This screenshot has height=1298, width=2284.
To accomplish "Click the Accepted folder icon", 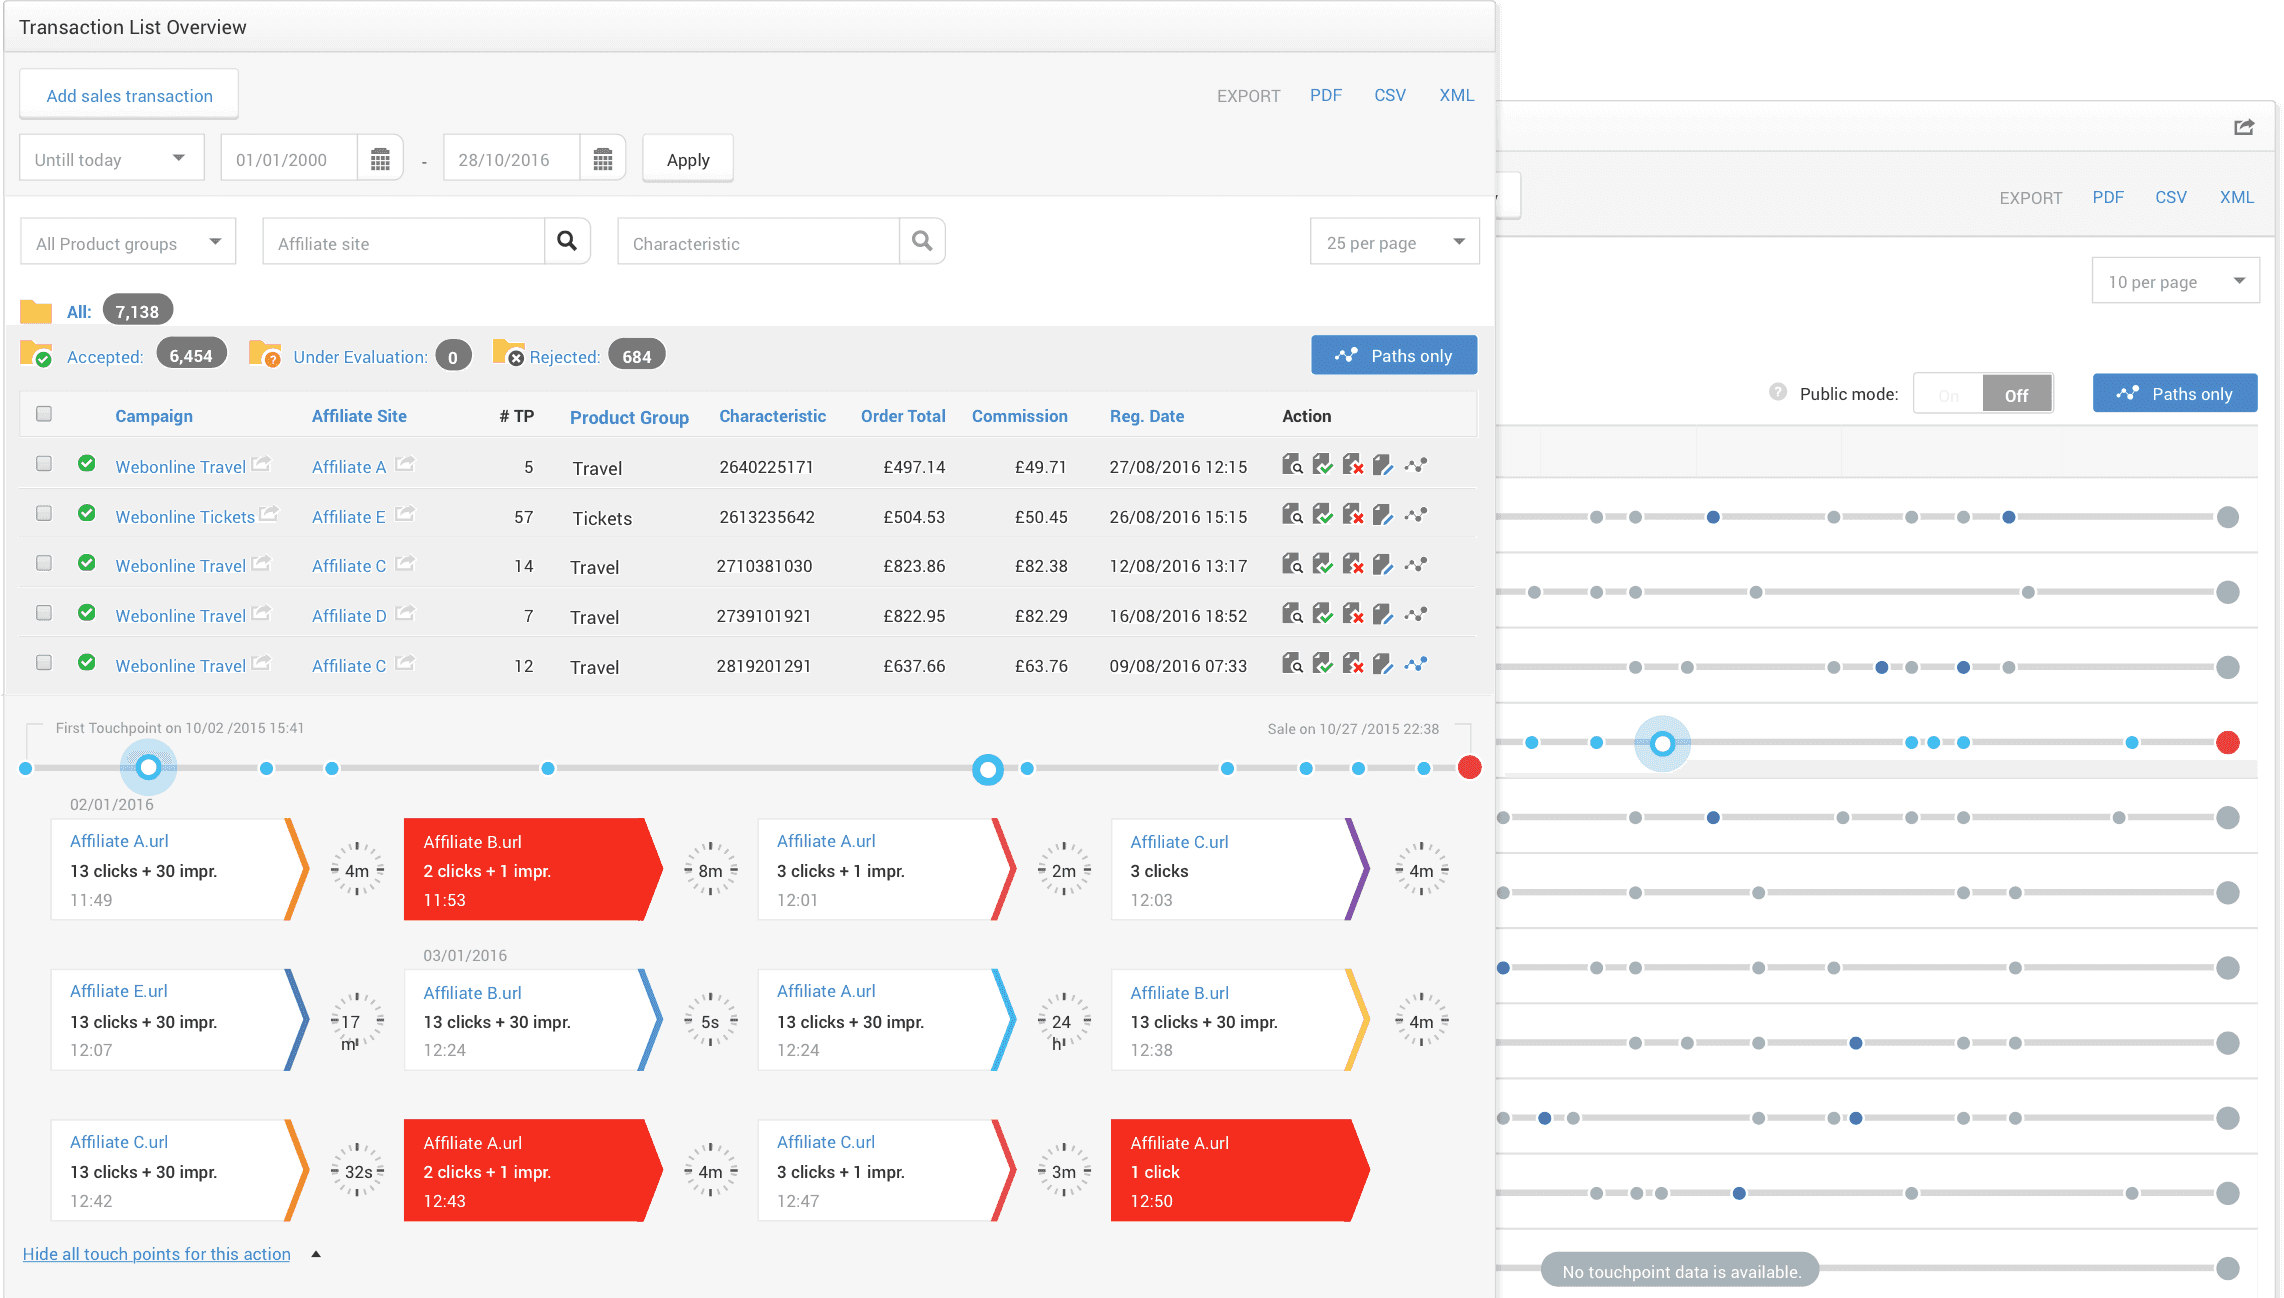I will (36, 354).
